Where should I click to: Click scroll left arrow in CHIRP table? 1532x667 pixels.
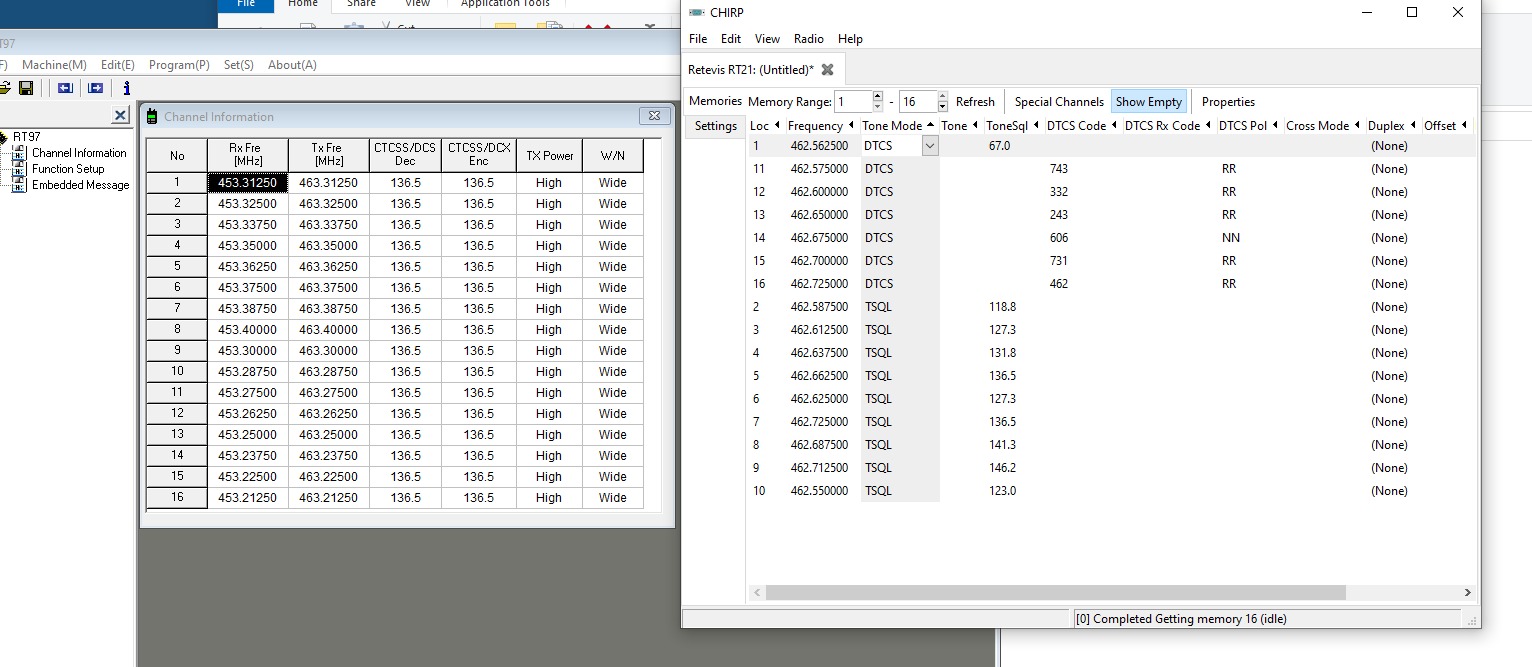[x=757, y=593]
